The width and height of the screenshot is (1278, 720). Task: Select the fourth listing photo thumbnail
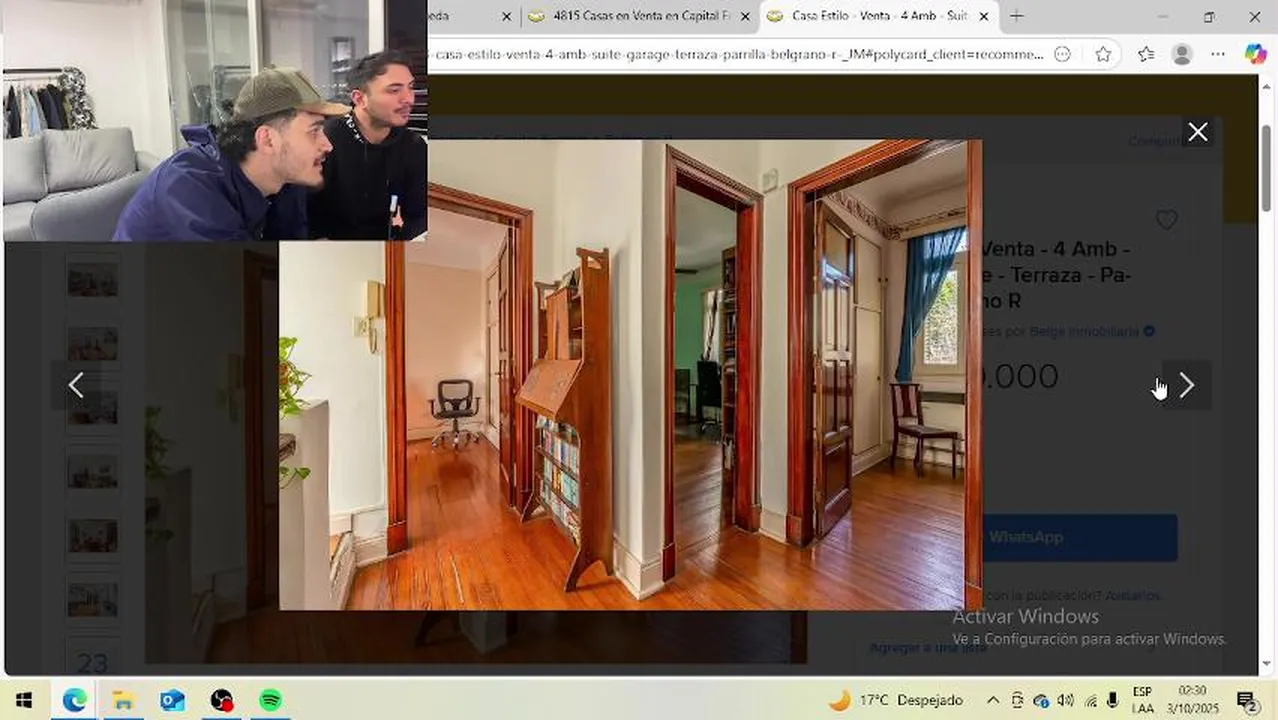pyautogui.click(x=92, y=471)
